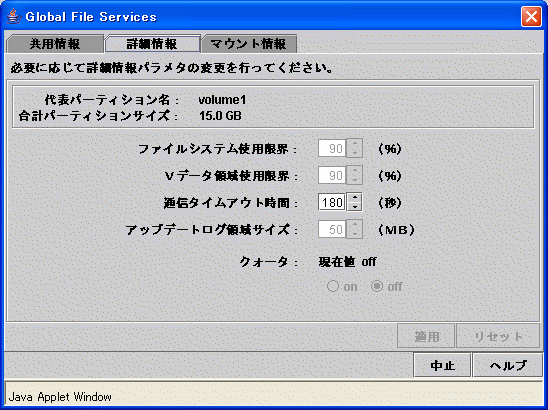Click the Java Applet Window status text
Viewport: 548px width, 410px height.
(x=60, y=397)
